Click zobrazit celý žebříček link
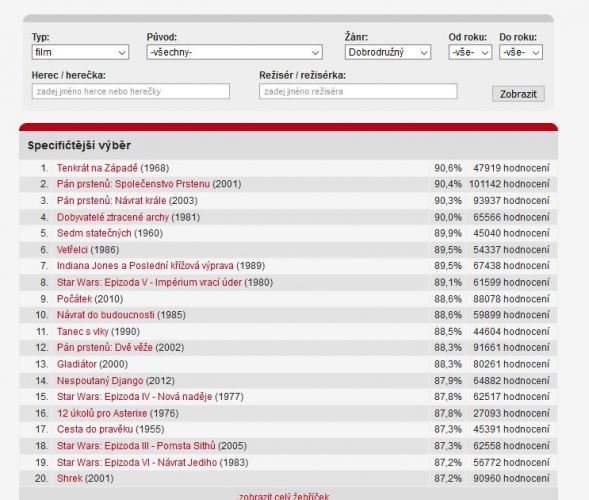 click(284, 496)
